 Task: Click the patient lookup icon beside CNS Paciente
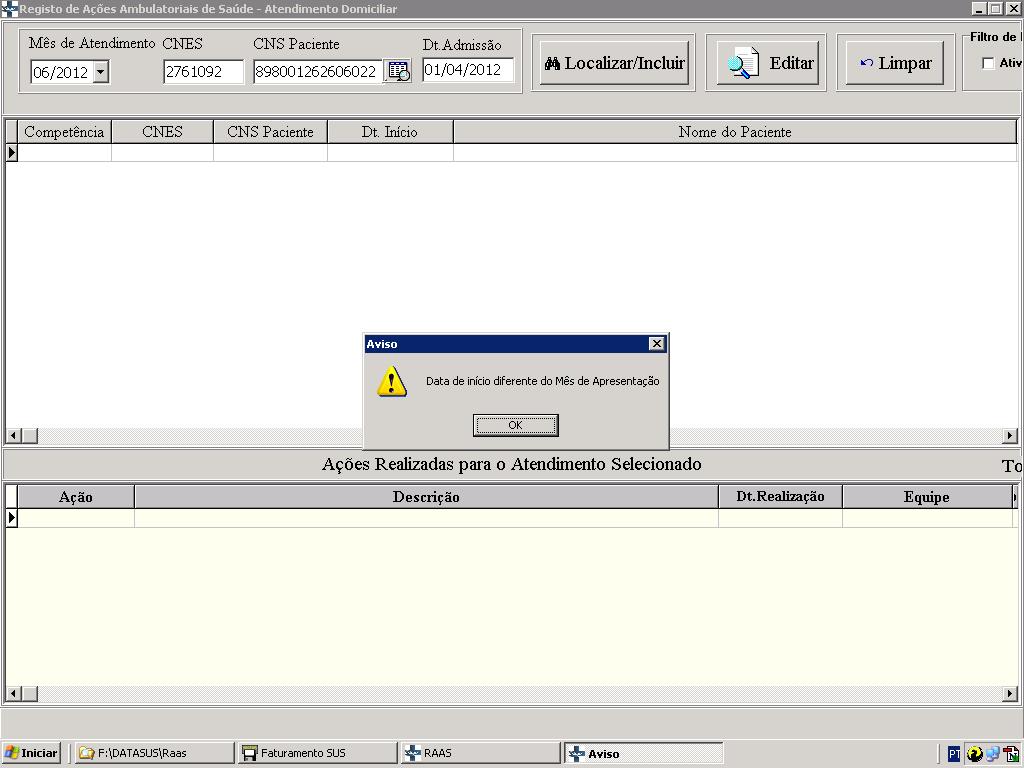(398, 71)
